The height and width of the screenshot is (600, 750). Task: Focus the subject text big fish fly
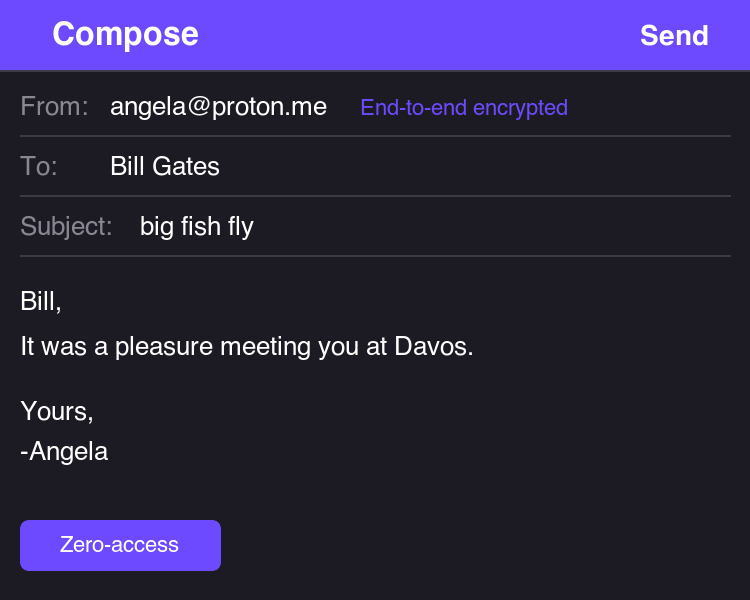197,226
